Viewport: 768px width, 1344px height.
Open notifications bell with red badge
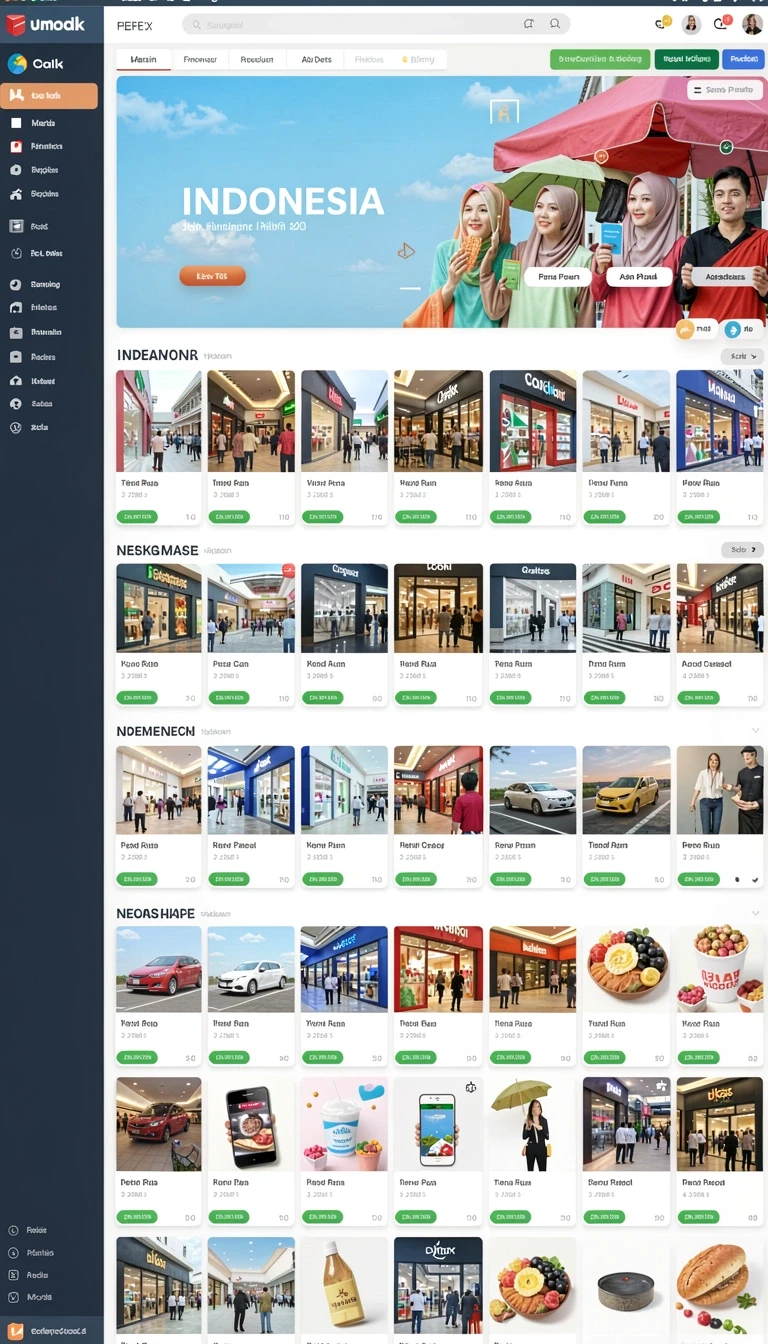click(x=722, y=23)
